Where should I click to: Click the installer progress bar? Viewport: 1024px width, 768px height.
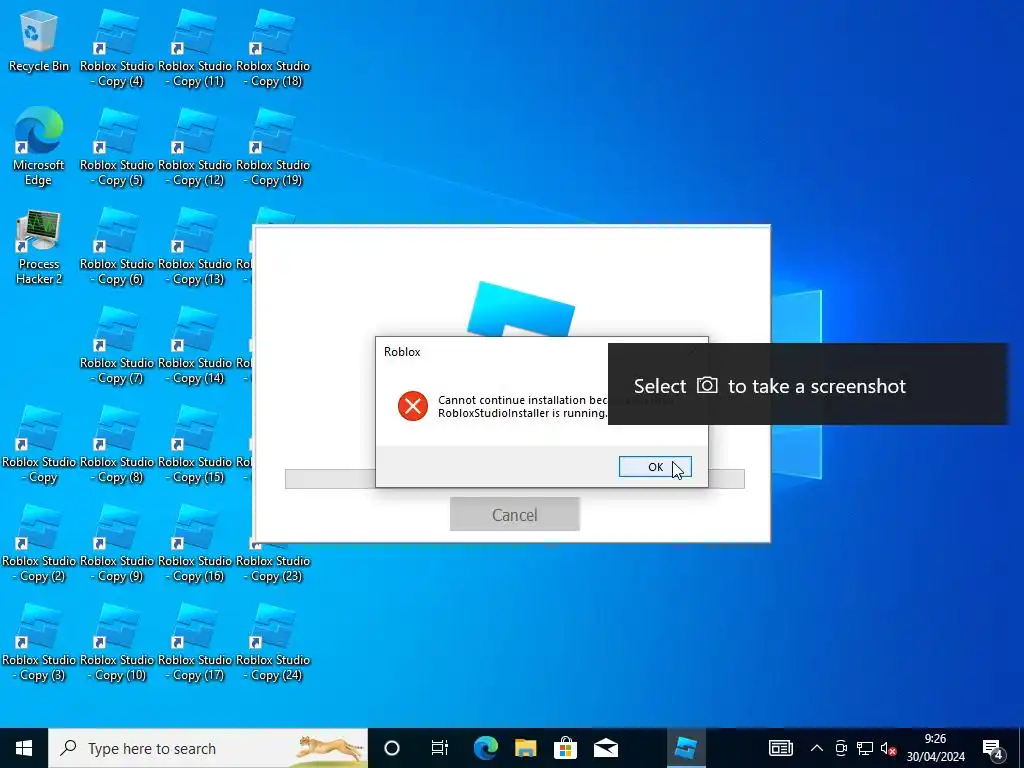[515, 479]
